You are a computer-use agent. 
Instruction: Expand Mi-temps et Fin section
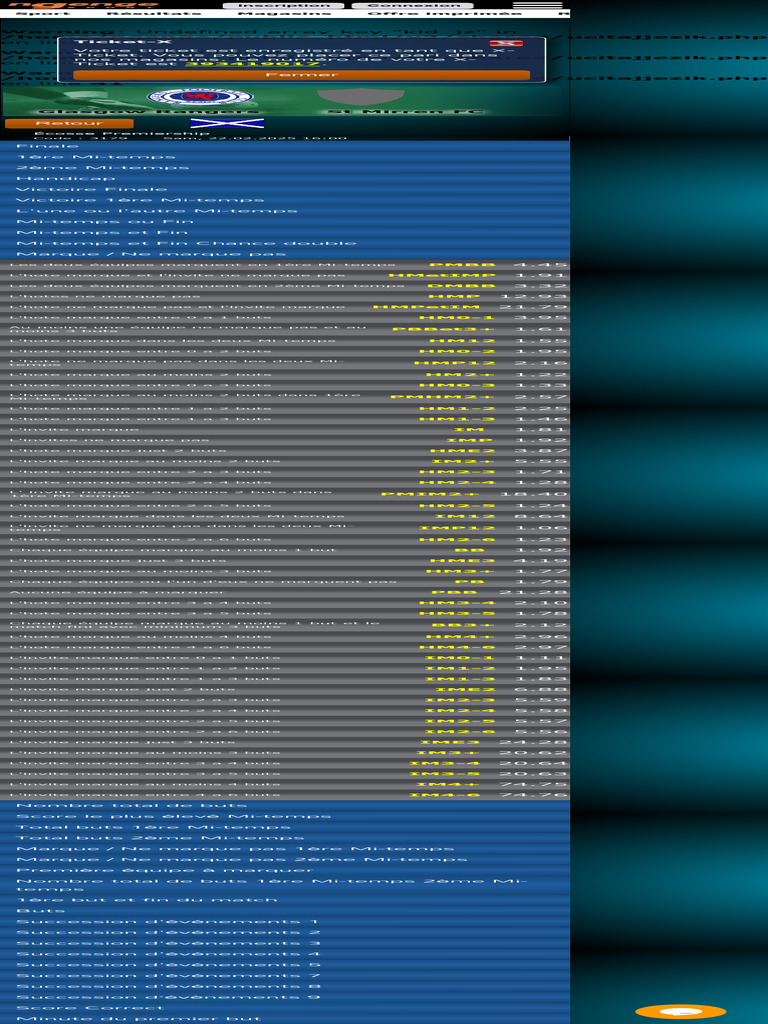tap(285, 232)
